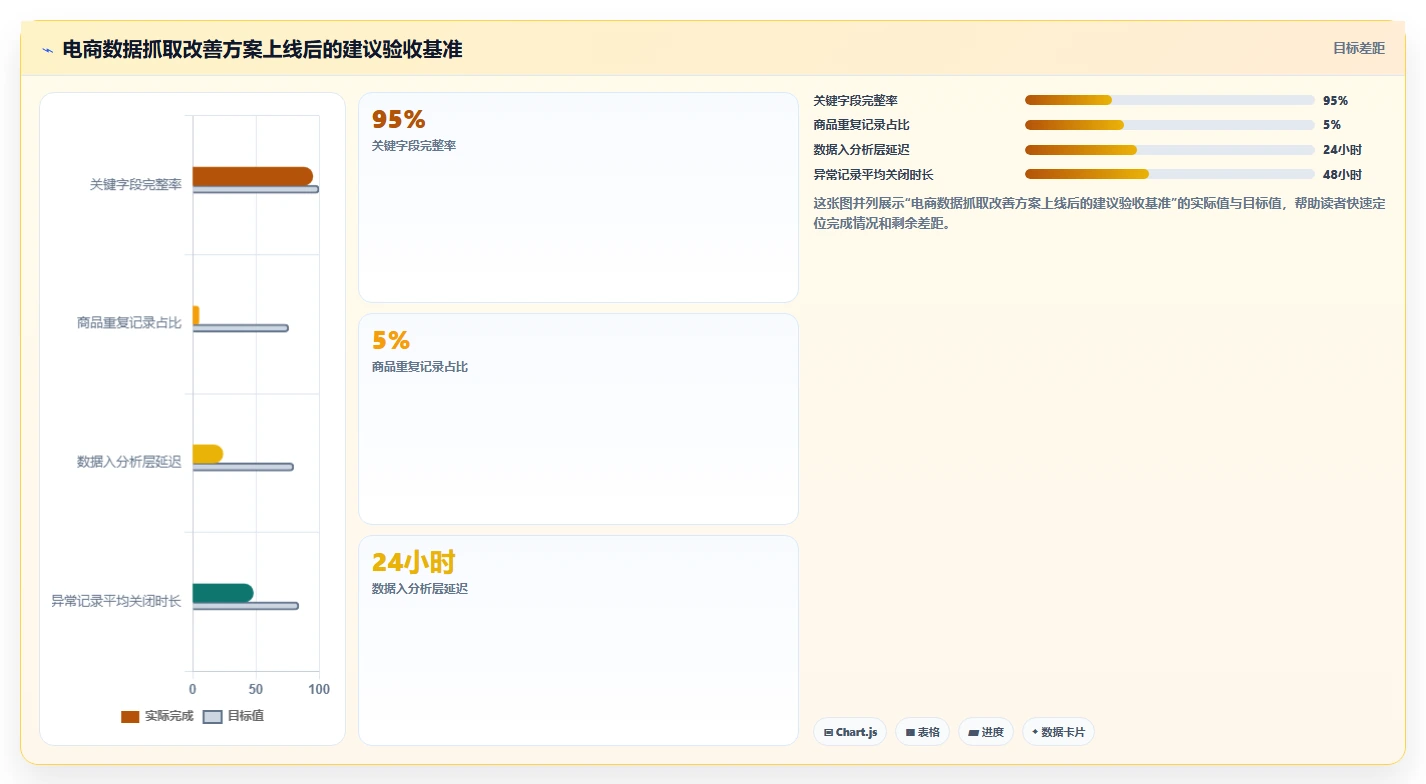The height and width of the screenshot is (784, 1426).
Task: Toggle the 实际完成 legend item
Action: point(157,716)
